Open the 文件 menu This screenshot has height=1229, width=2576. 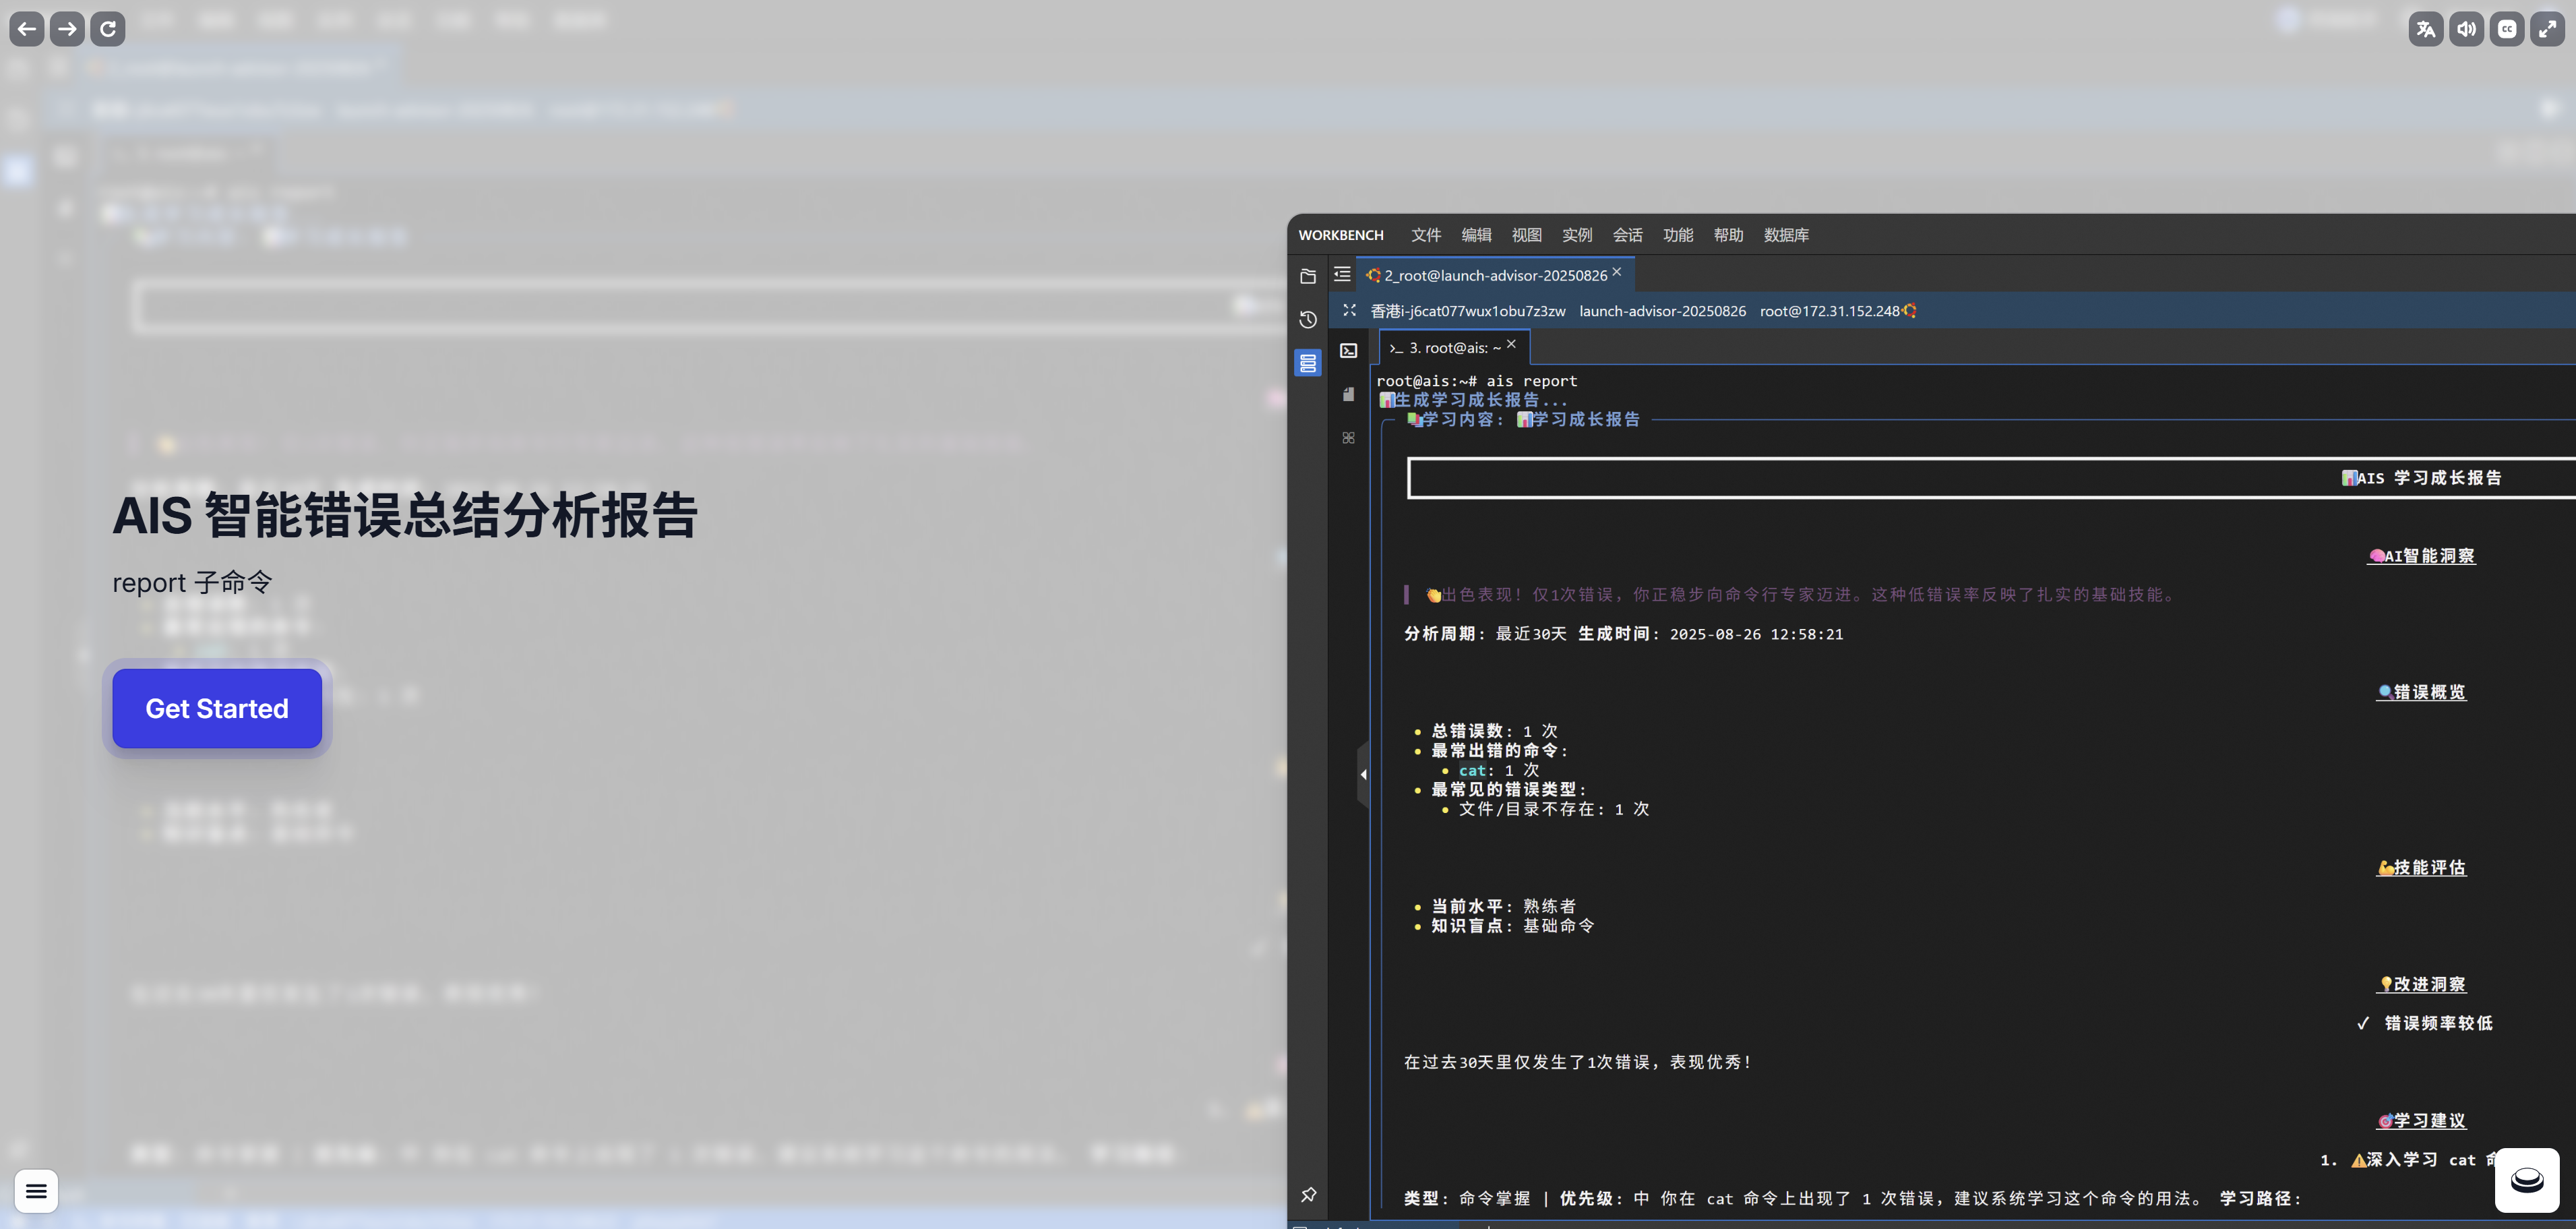(x=1426, y=235)
